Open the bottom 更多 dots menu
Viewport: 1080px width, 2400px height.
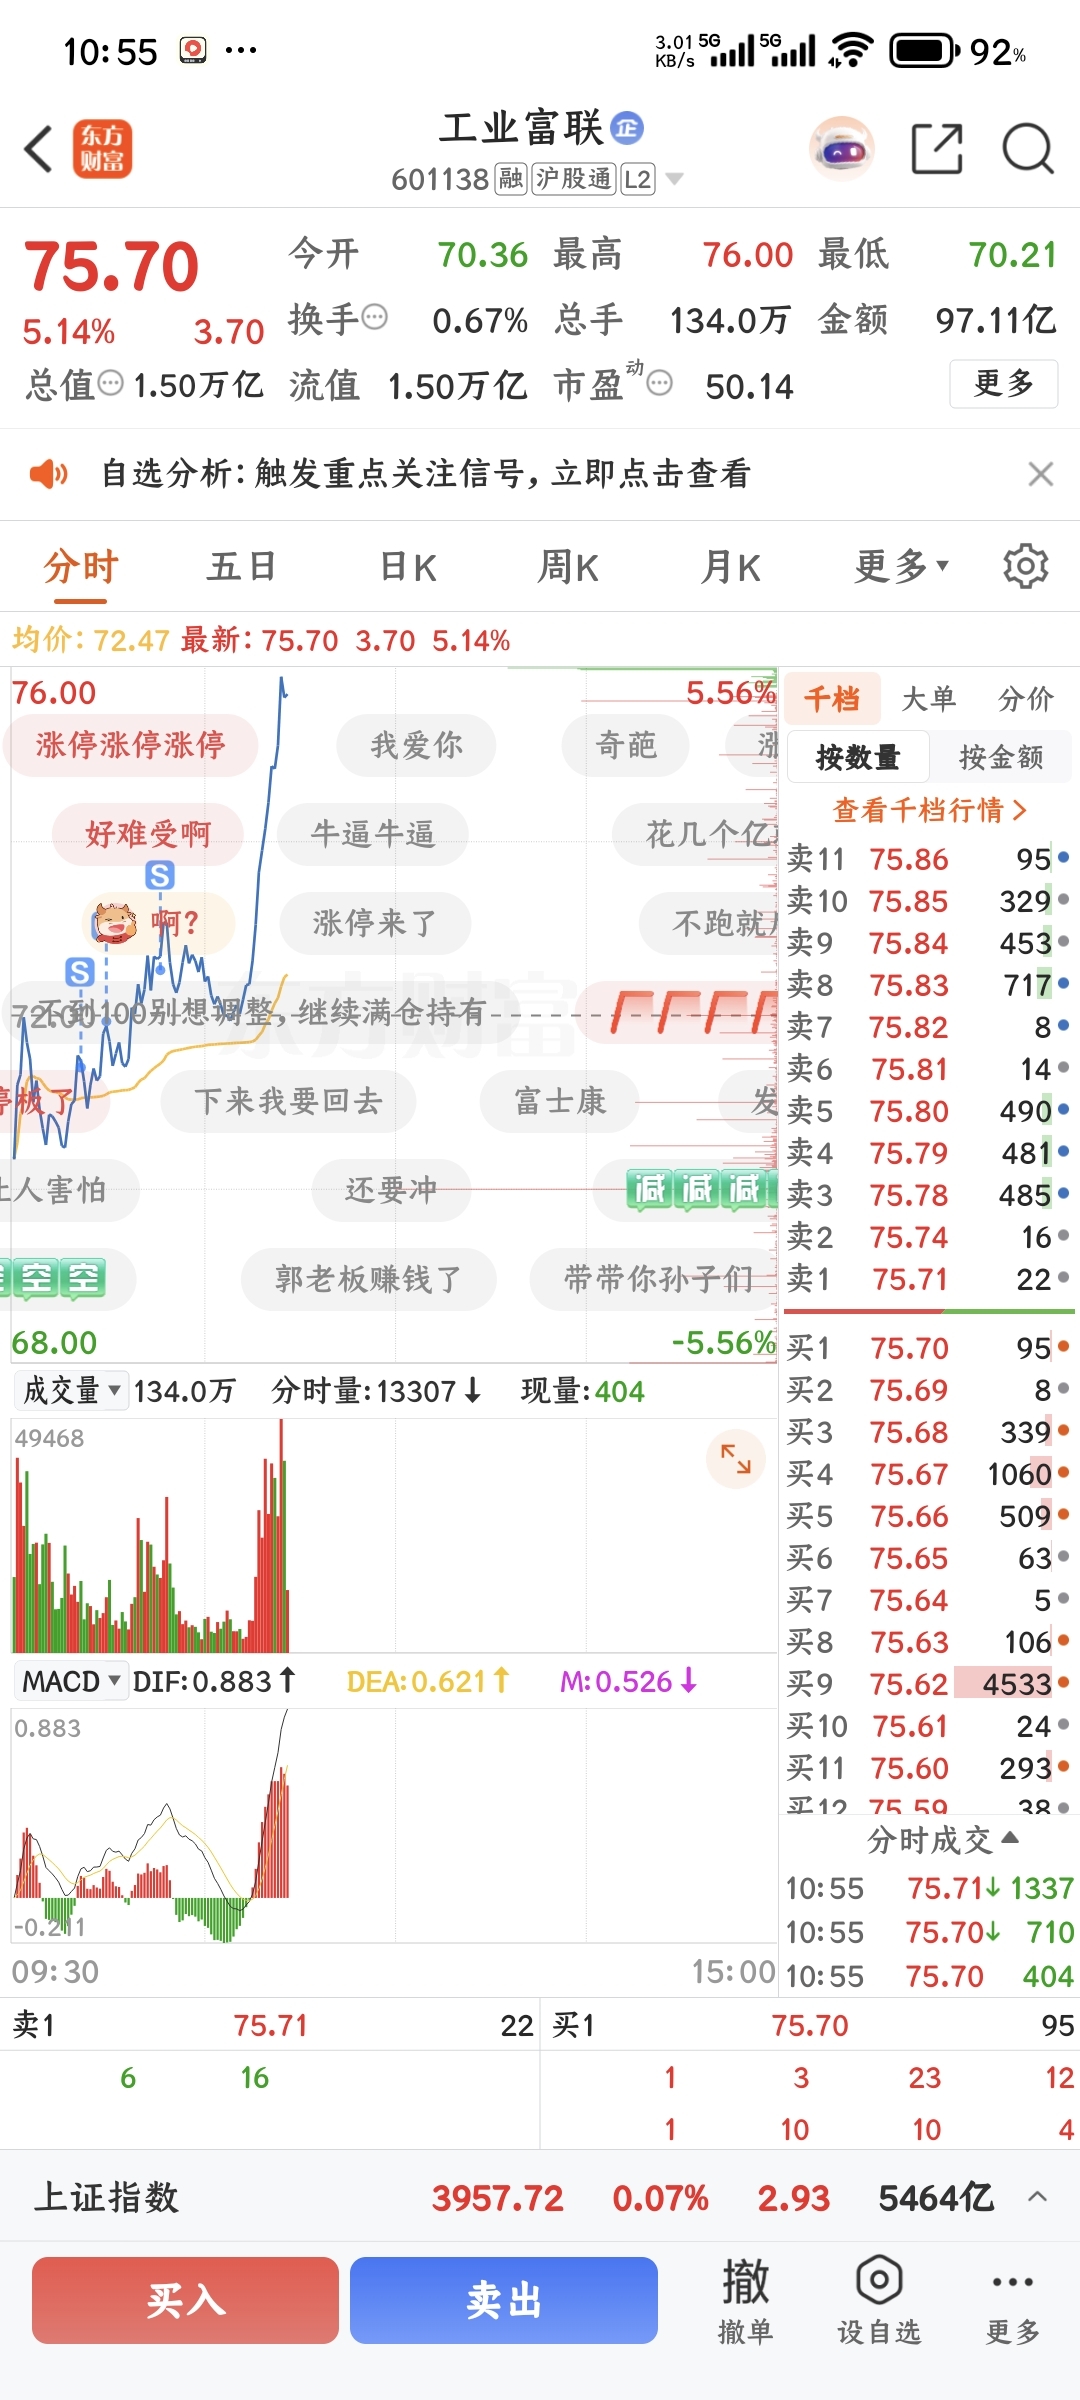click(1013, 2301)
